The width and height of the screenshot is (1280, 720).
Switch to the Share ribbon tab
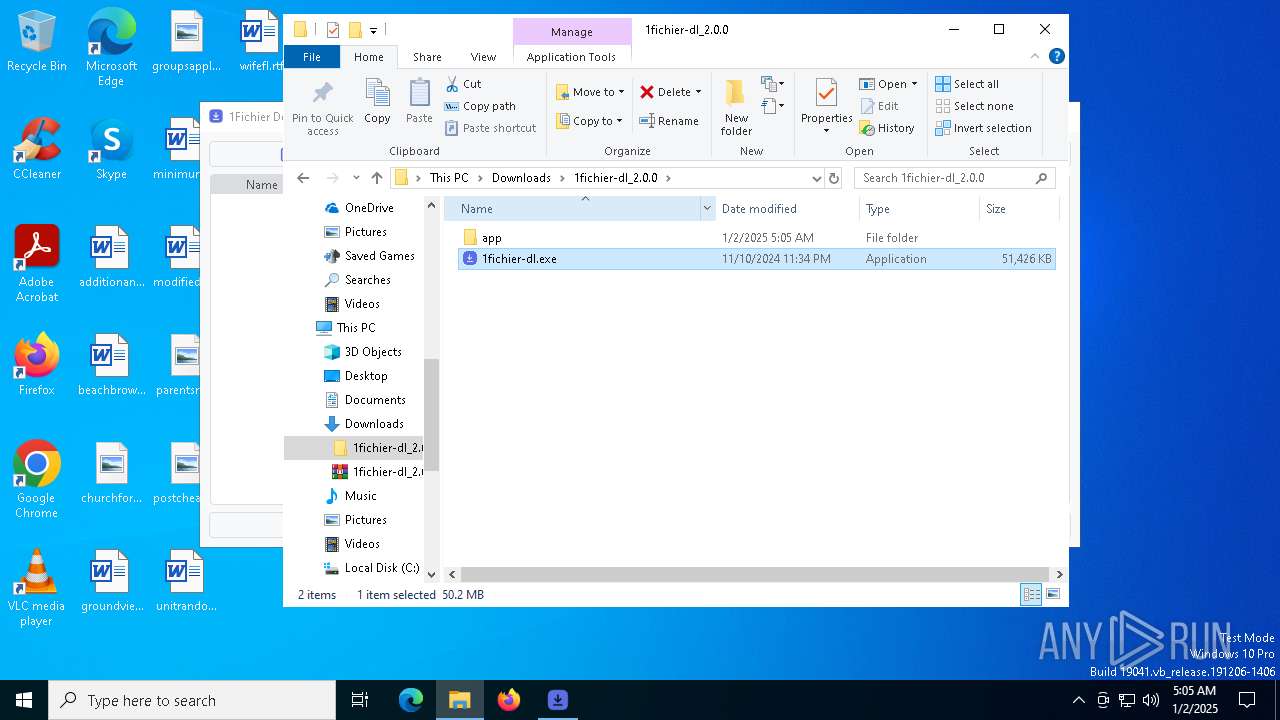click(427, 57)
